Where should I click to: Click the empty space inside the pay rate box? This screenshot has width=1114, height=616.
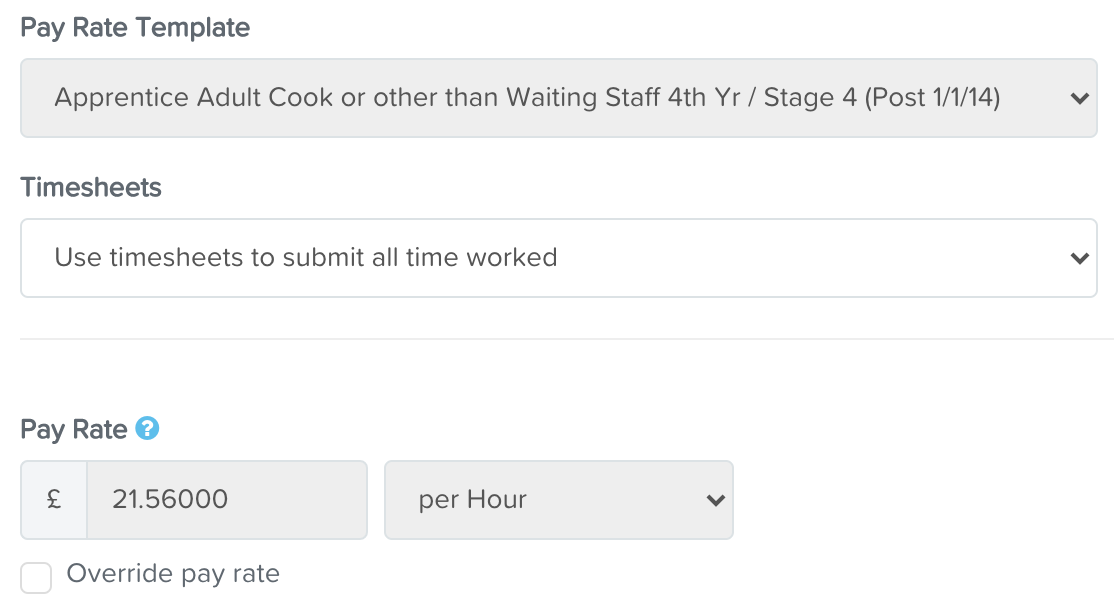(298, 499)
